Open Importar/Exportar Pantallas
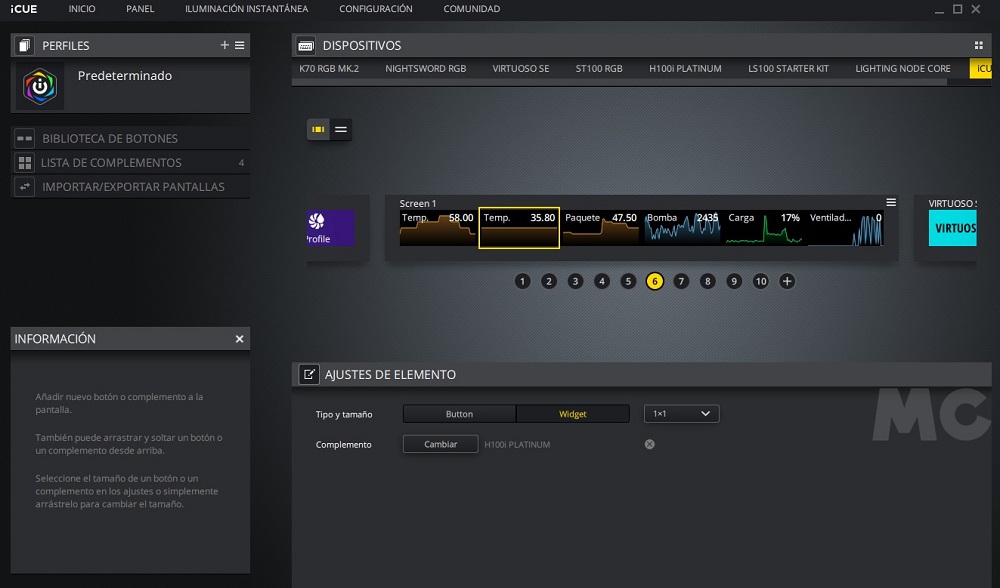Screen dimensions: 1000x588 pyautogui.click(x=133, y=186)
